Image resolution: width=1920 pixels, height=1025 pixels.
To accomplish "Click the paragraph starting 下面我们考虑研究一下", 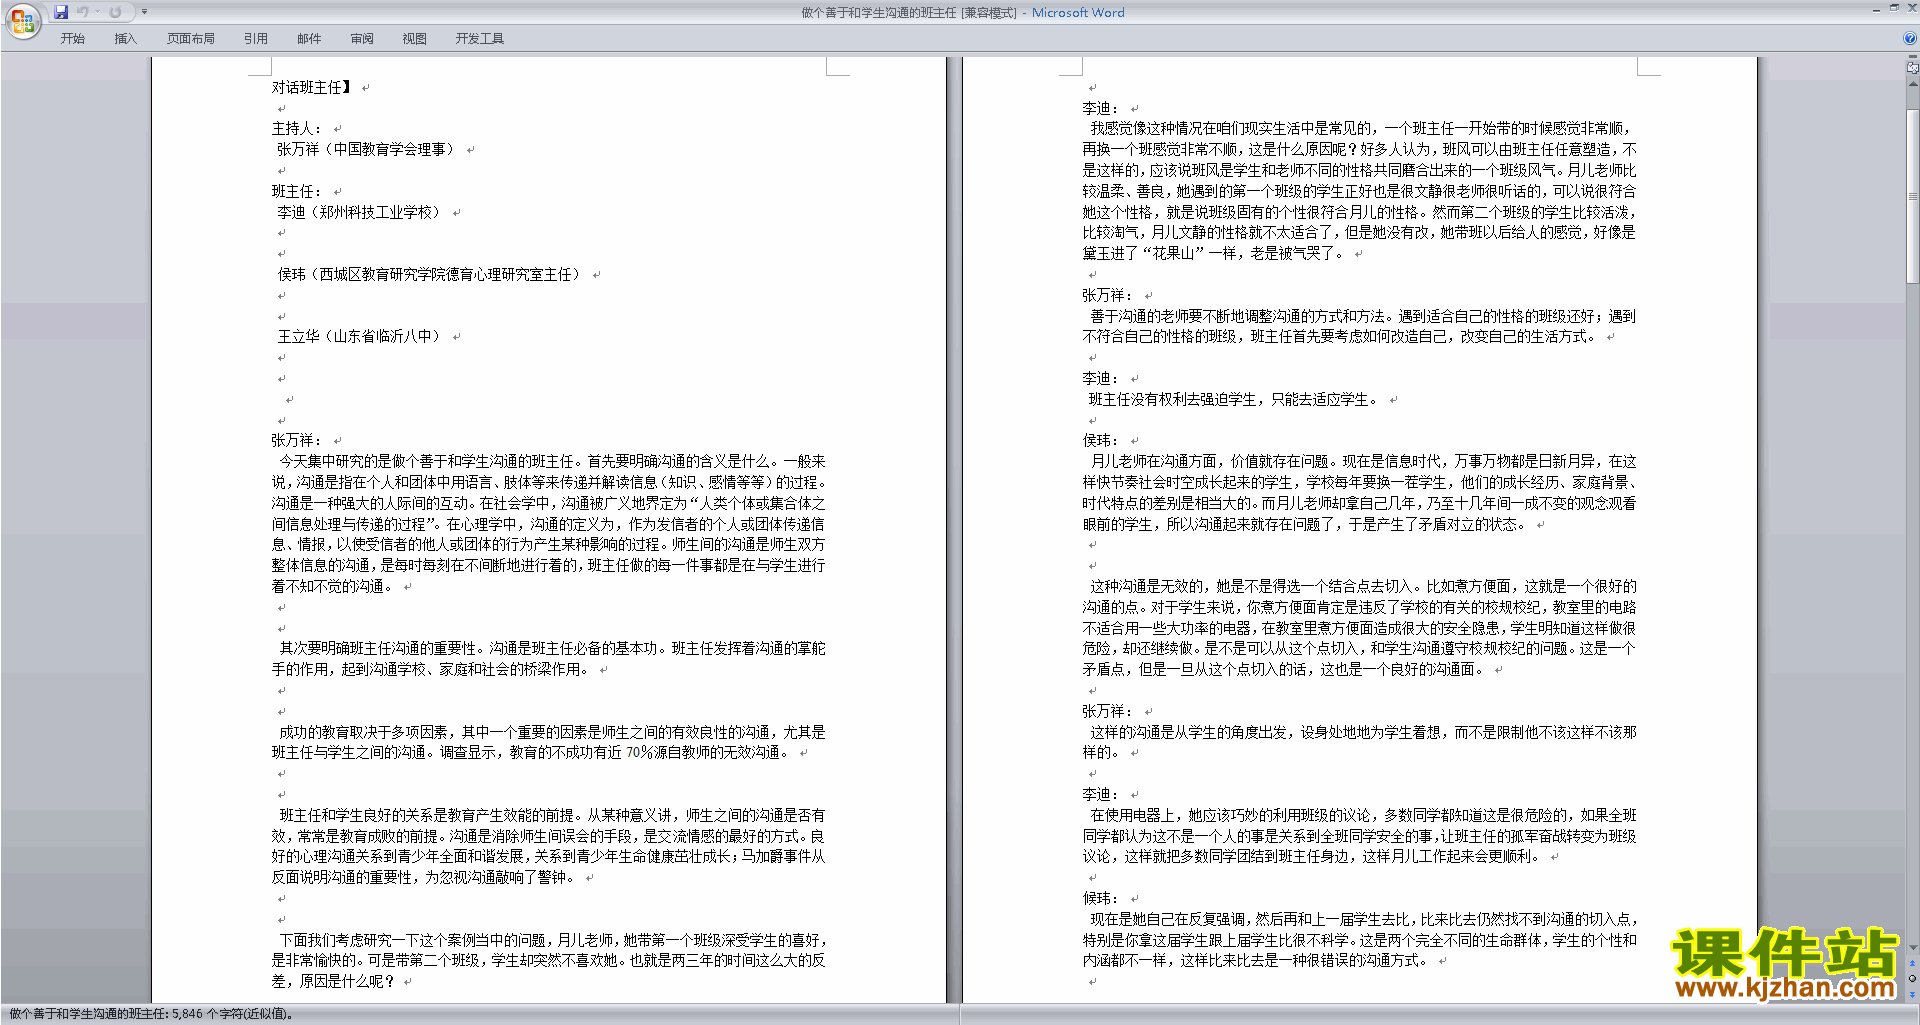I will pyautogui.click(x=548, y=960).
